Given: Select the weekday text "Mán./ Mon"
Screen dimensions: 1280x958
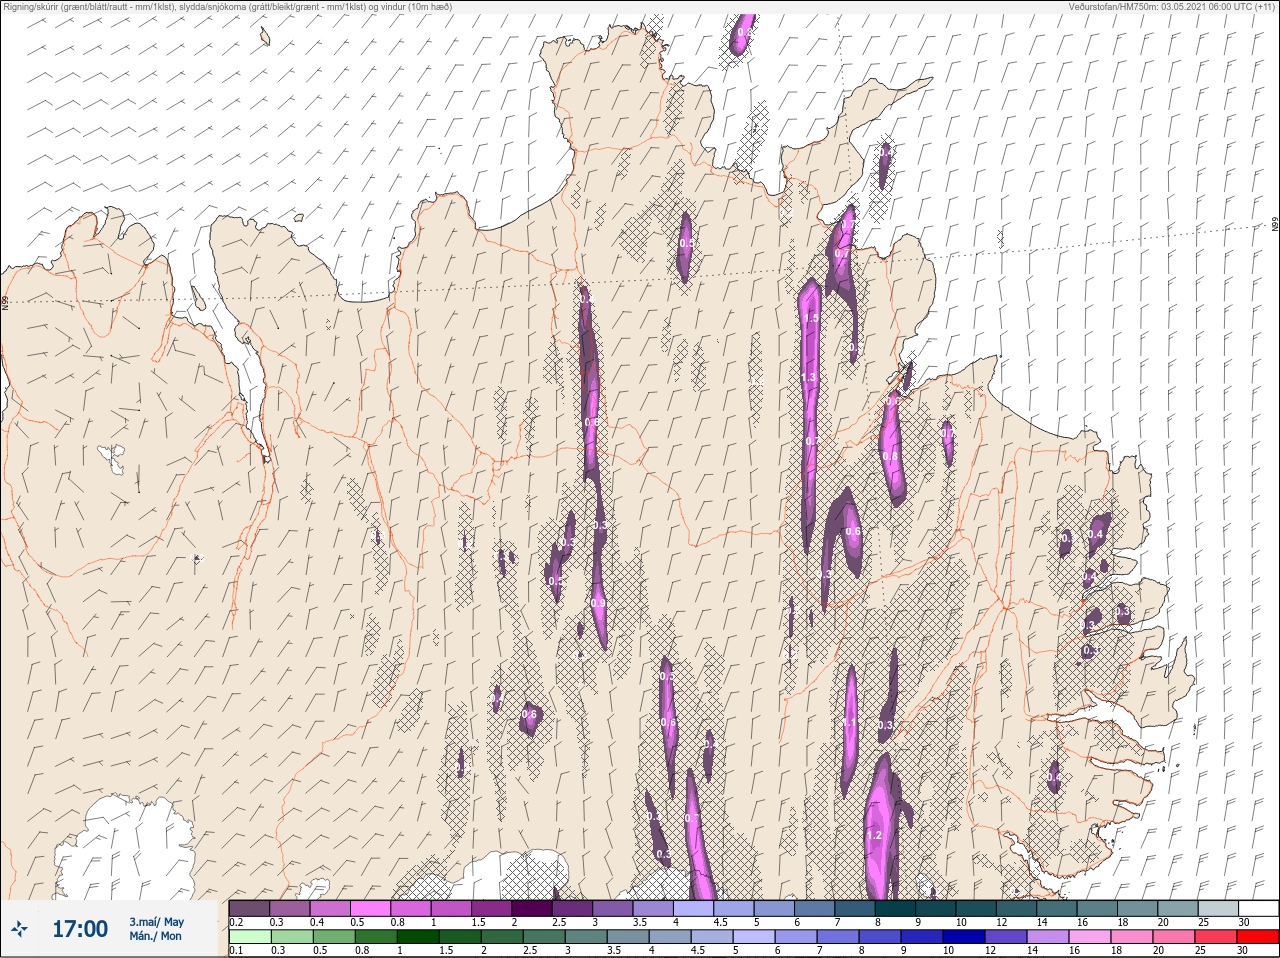Looking at the screenshot, I should click(156, 937).
